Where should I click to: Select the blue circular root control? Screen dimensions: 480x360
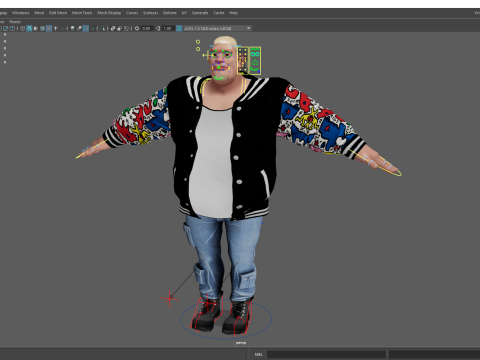226,319
